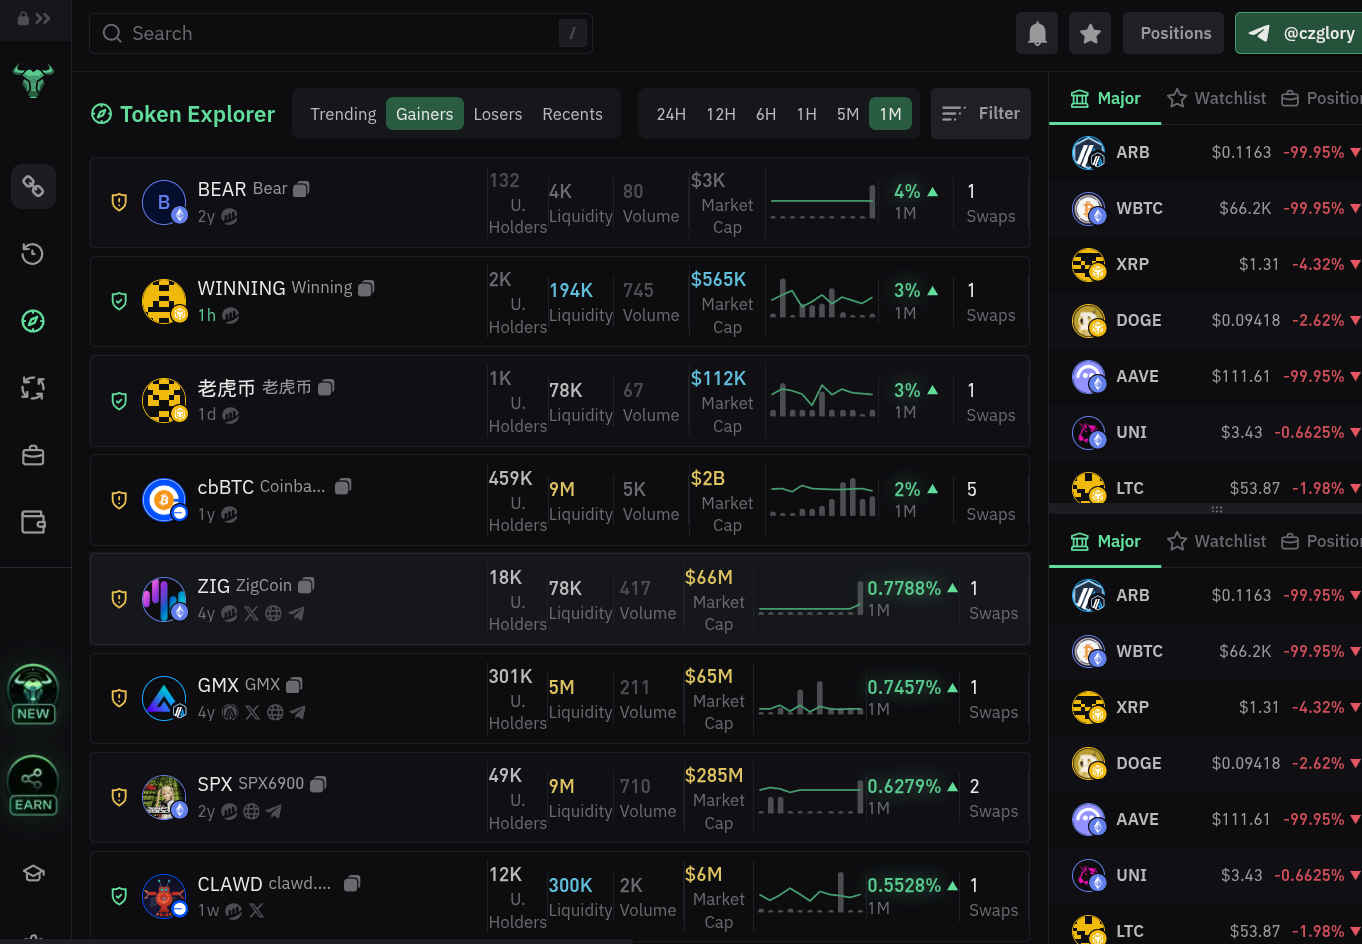Click the swap arrows icon in sidebar

(33, 388)
